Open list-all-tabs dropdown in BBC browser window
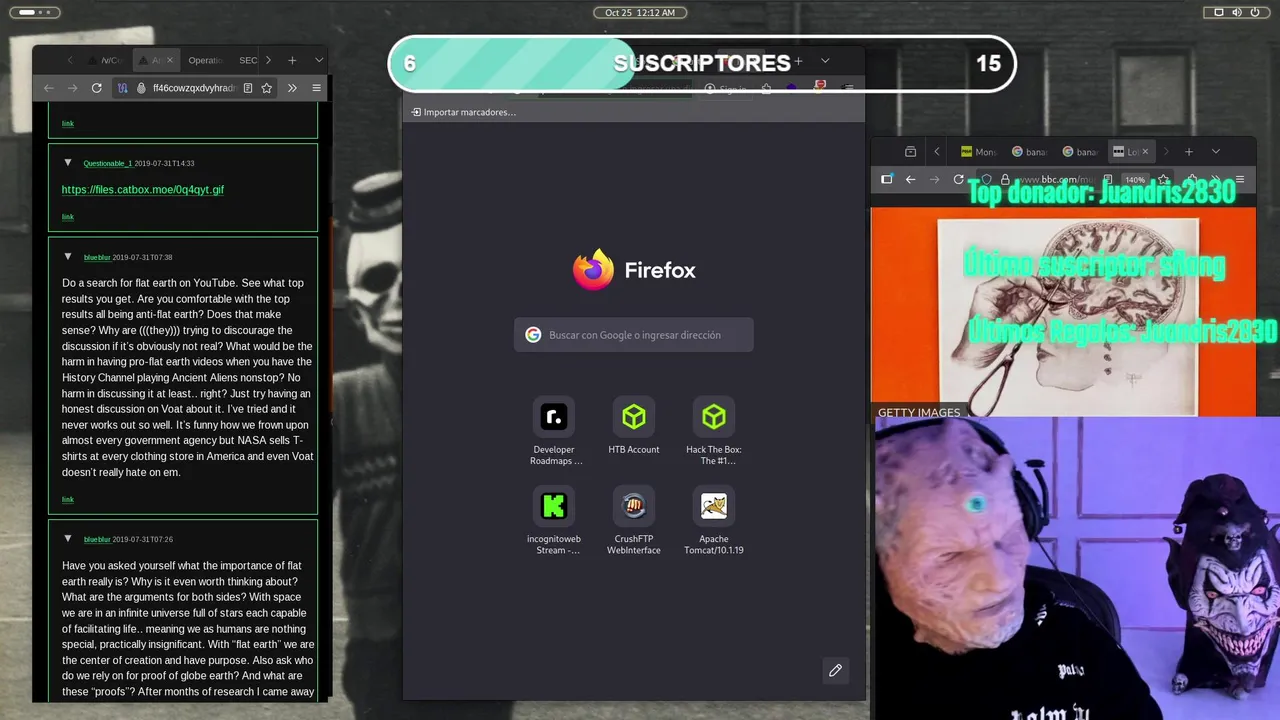This screenshot has height=720, width=1280. coord(1216,152)
